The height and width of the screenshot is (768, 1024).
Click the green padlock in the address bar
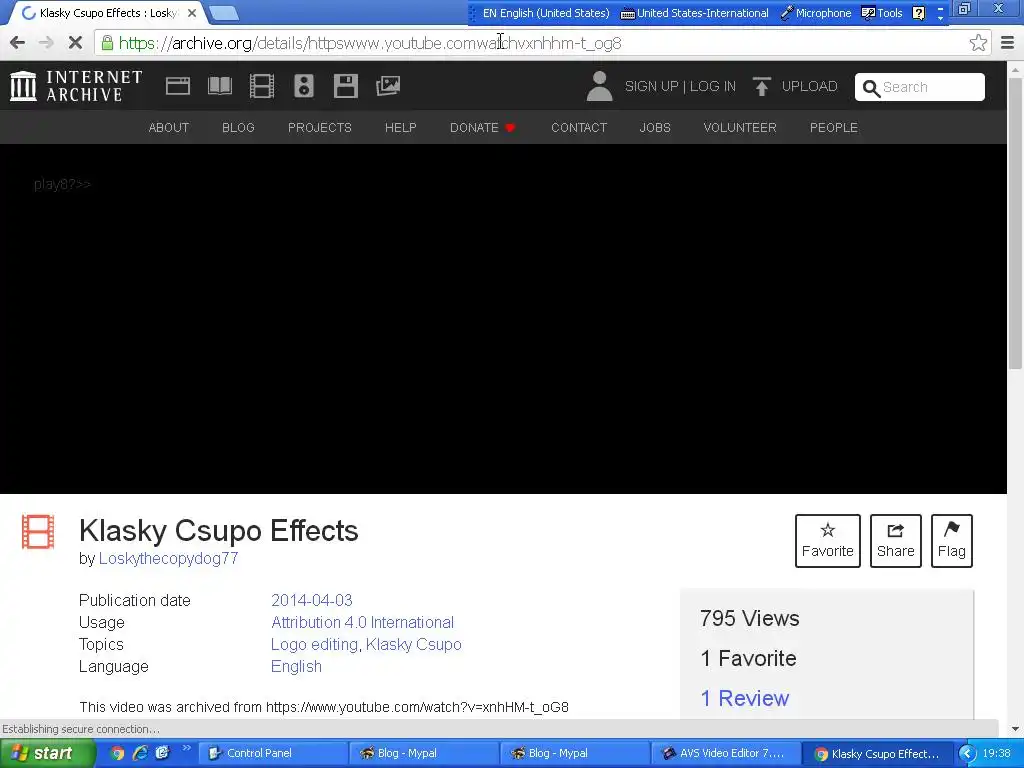[107, 43]
